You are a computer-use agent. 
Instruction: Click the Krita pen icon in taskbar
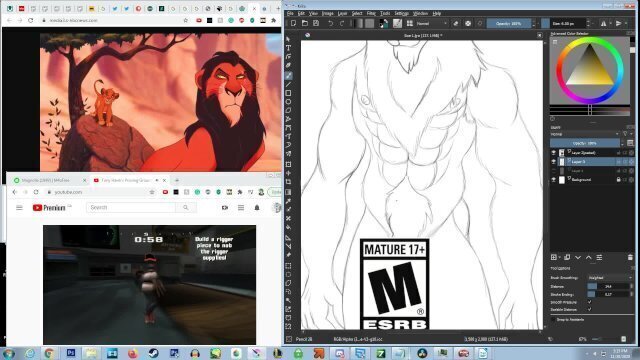click(x=256, y=353)
